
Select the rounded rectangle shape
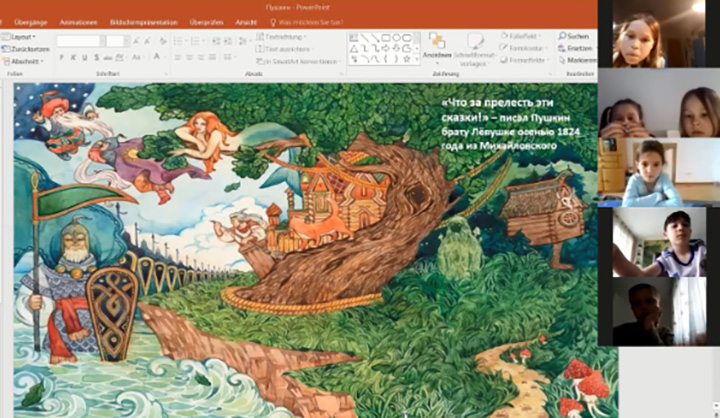point(407,38)
